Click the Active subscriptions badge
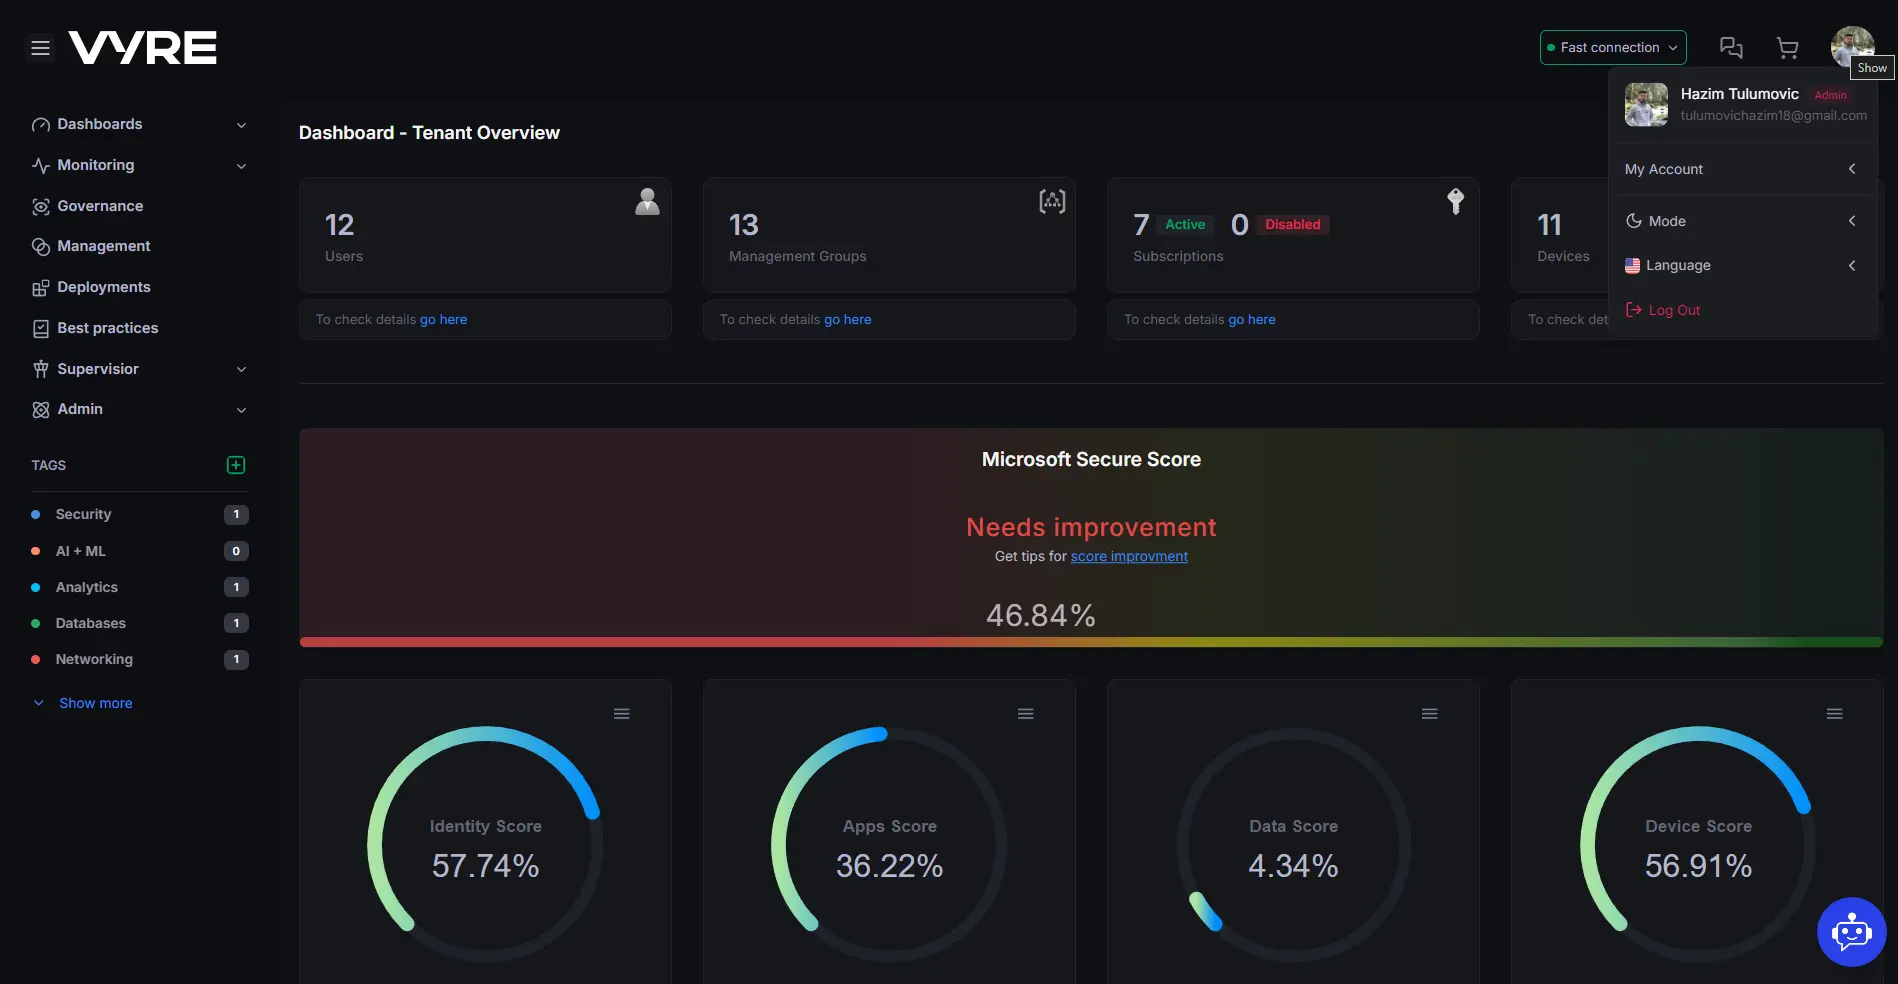 click(1185, 225)
